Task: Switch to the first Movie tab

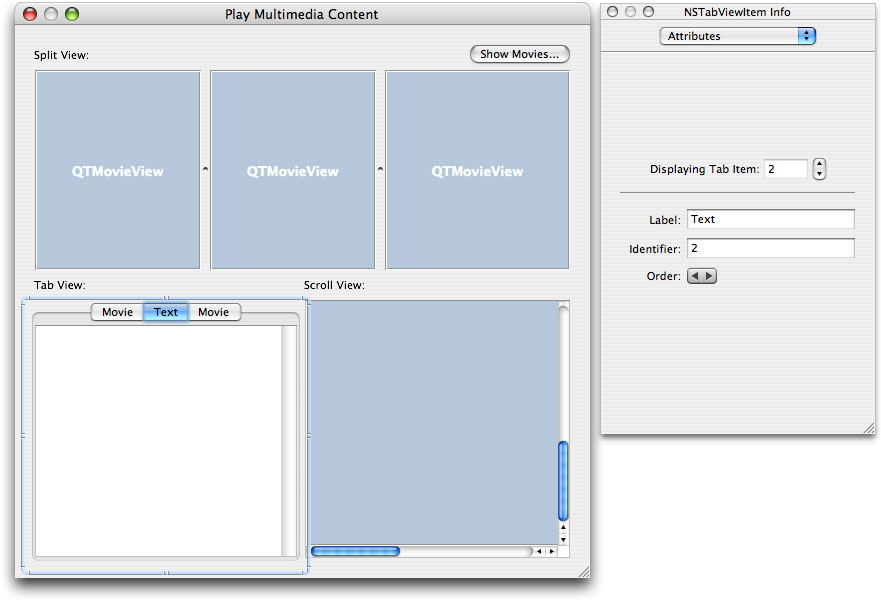Action: point(117,311)
